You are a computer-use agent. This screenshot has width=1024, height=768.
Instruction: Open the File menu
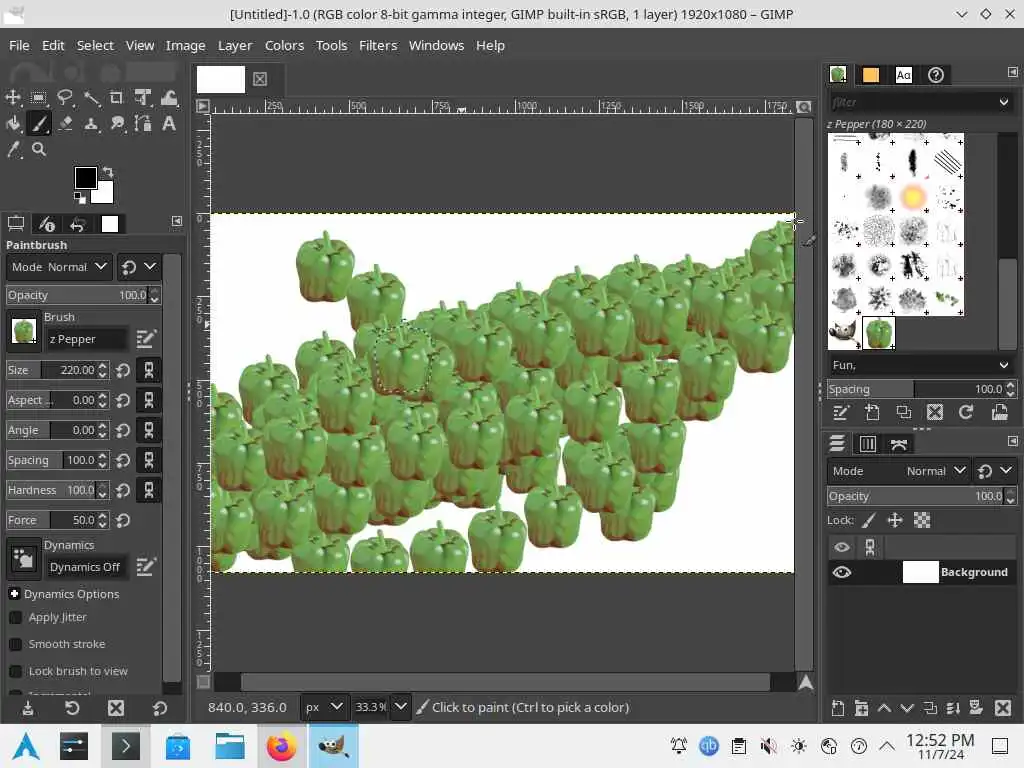tap(19, 45)
